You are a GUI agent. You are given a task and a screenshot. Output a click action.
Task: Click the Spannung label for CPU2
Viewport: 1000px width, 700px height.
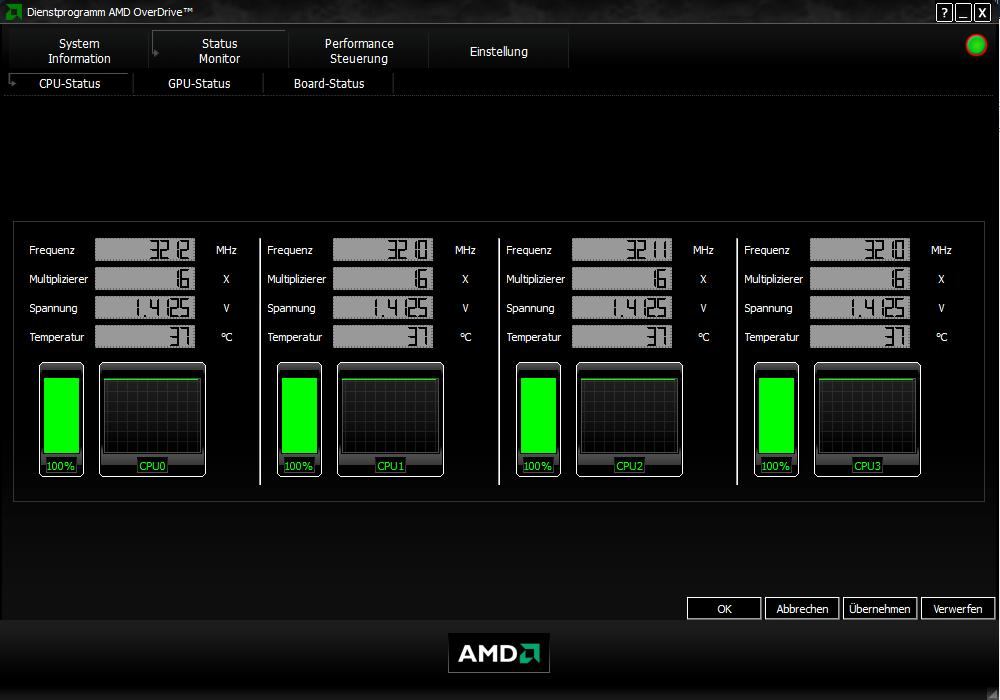(x=530, y=308)
